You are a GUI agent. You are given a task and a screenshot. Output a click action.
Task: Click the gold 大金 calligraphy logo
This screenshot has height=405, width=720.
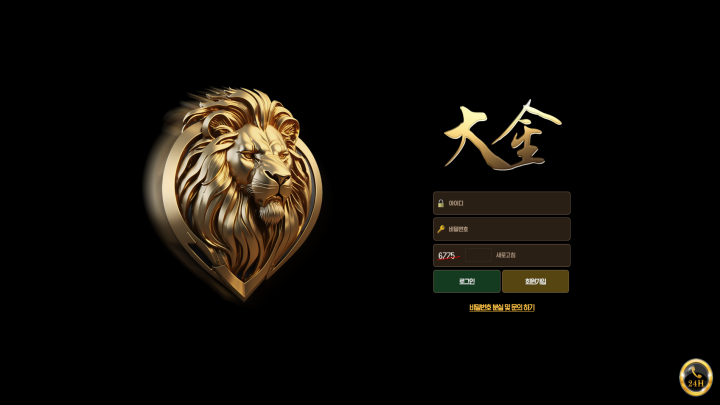502,135
